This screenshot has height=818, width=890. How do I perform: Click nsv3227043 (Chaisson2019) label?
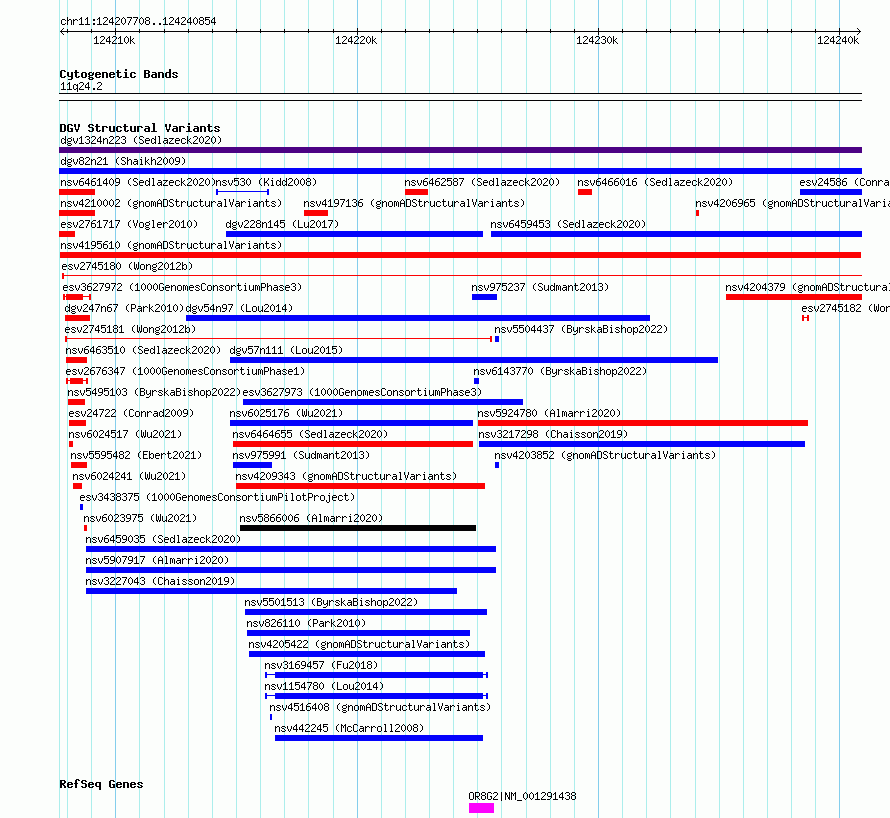[x=160, y=581]
